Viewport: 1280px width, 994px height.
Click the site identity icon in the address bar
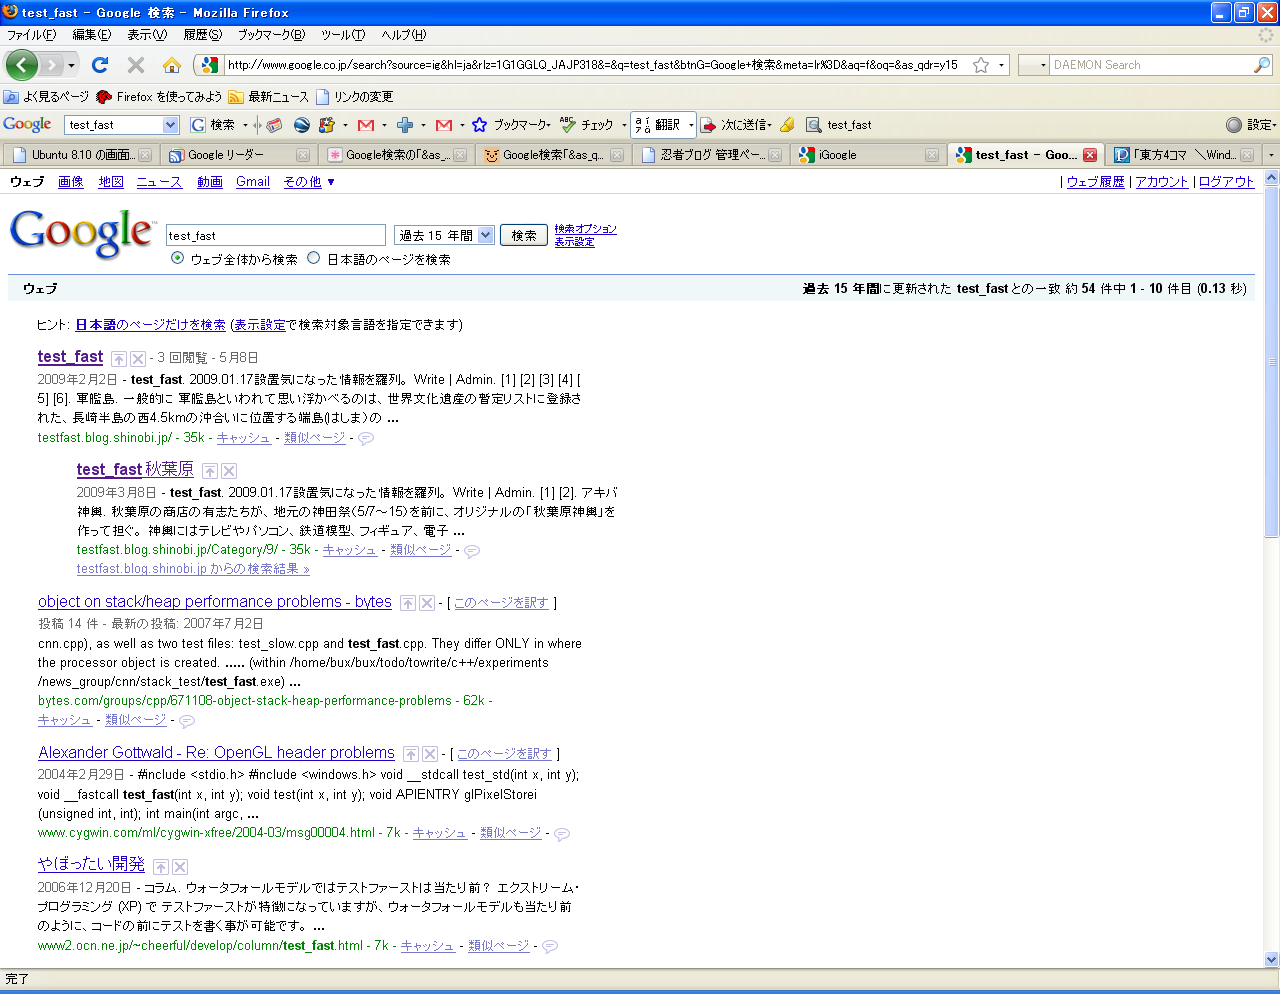click(209, 65)
